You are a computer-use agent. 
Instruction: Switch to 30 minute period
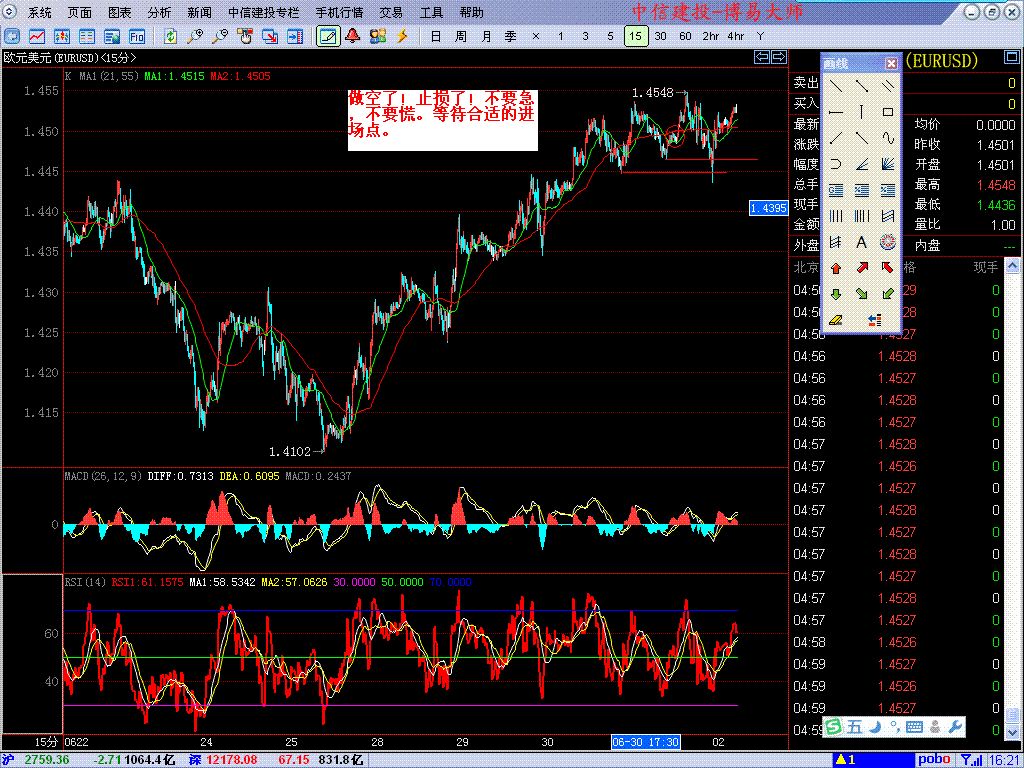coord(661,37)
